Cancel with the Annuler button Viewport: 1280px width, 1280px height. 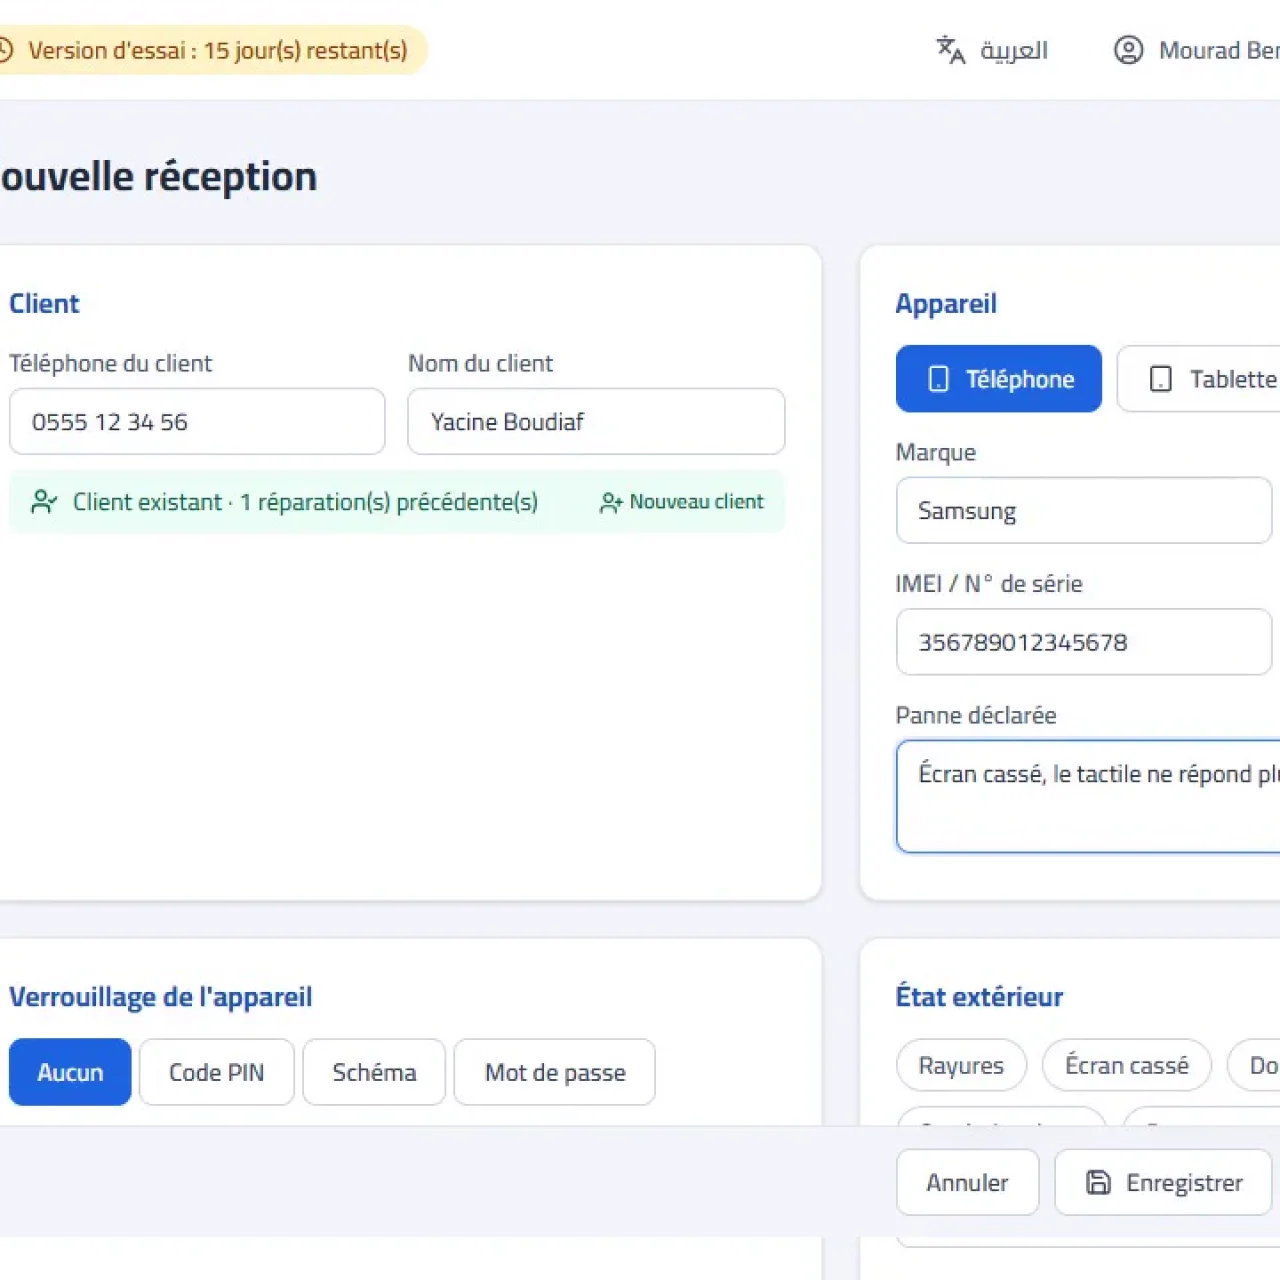(967, 1183)
